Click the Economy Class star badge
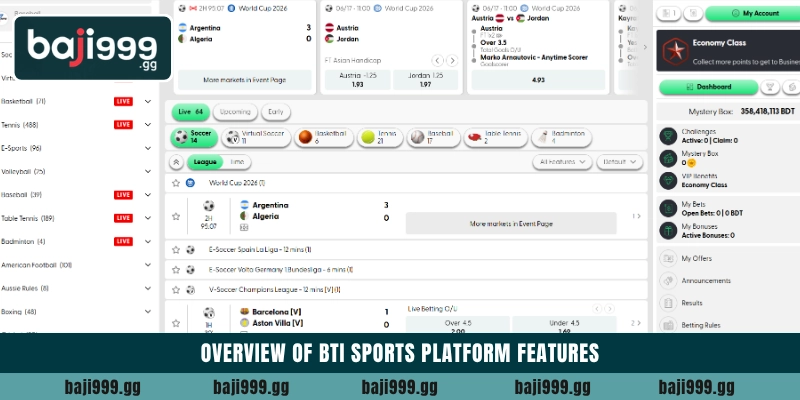Image resolution: width=800 pixels, height=400 pixels. click(676, 51)
